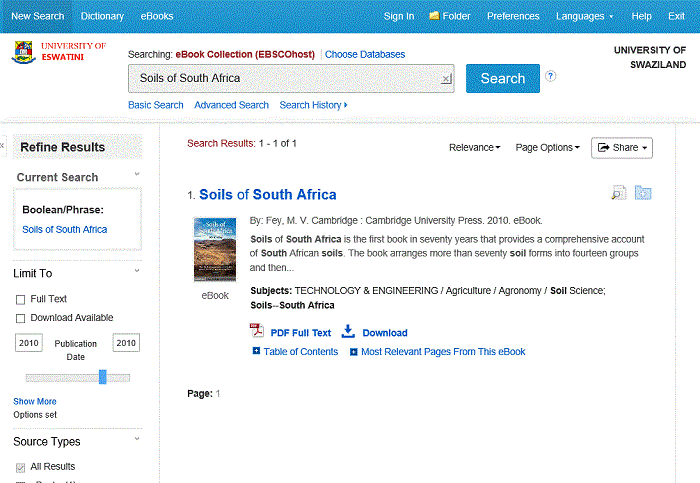Collapse the sidebar with the left-edge arrow
This screenshot has width=700, height=483.
[2, 146]
